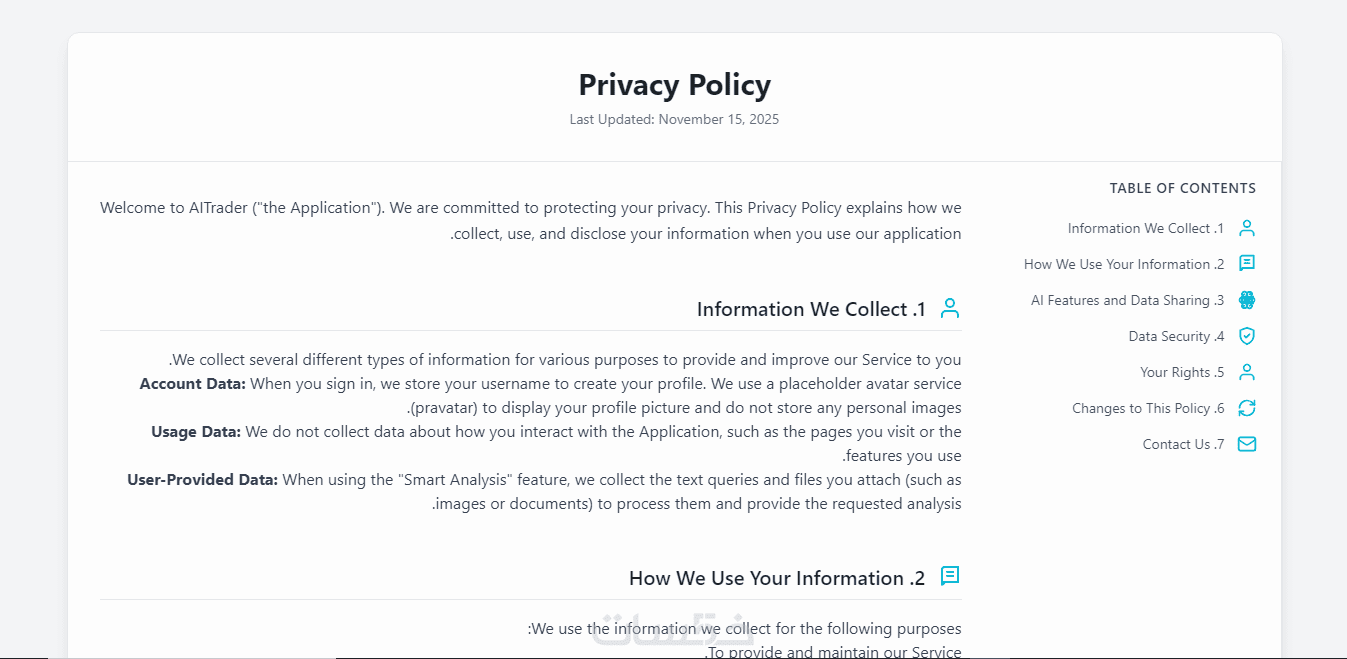The height and width of the screenshot is (659, 1347).
Task: Open the How We Use Your Information contents link
Action: point(1123,265)
